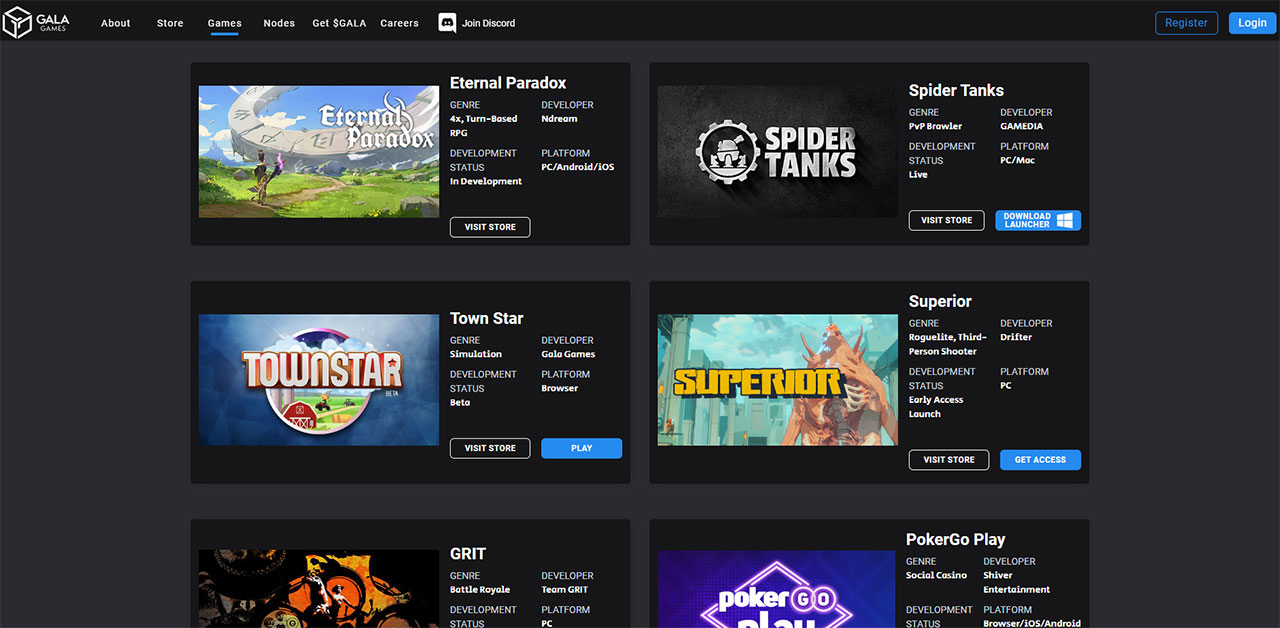Open the PokerGo Play thumbnail image

coord(776,589)
